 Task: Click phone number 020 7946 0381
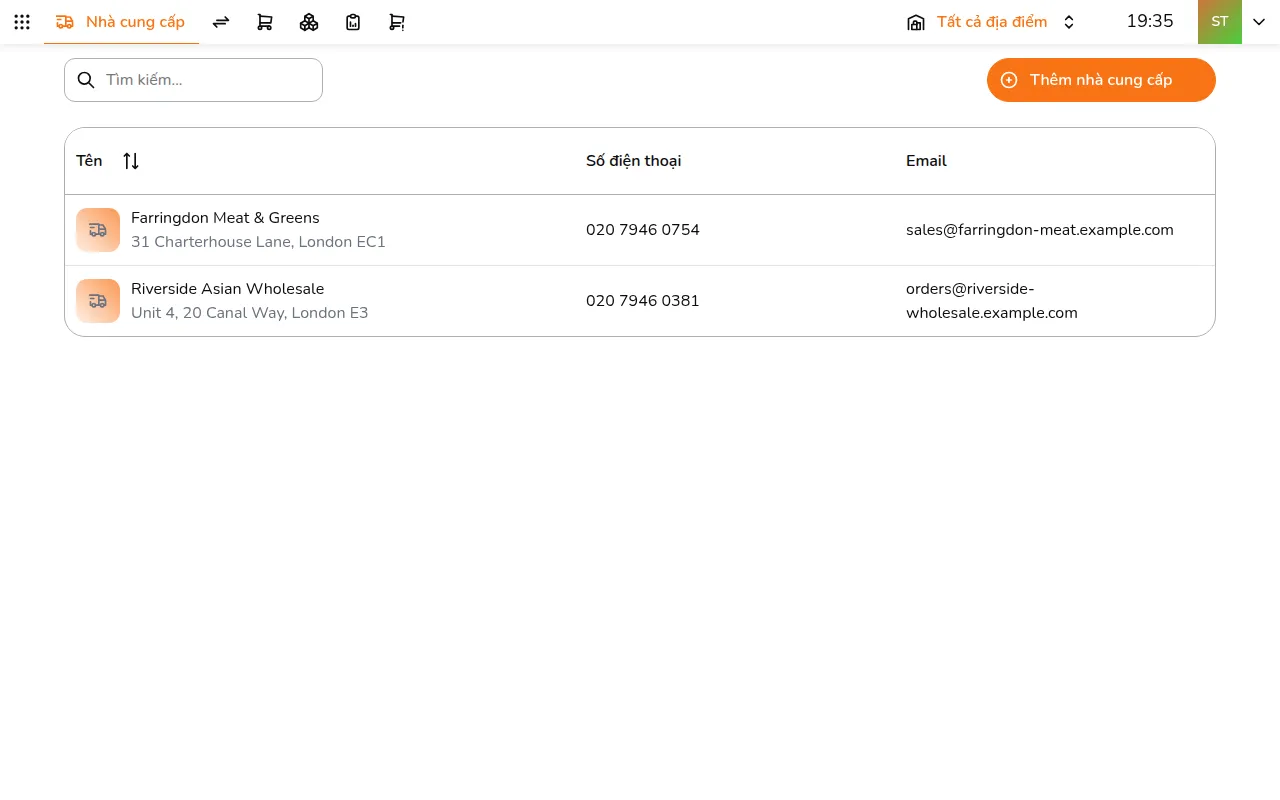[643, 301]
